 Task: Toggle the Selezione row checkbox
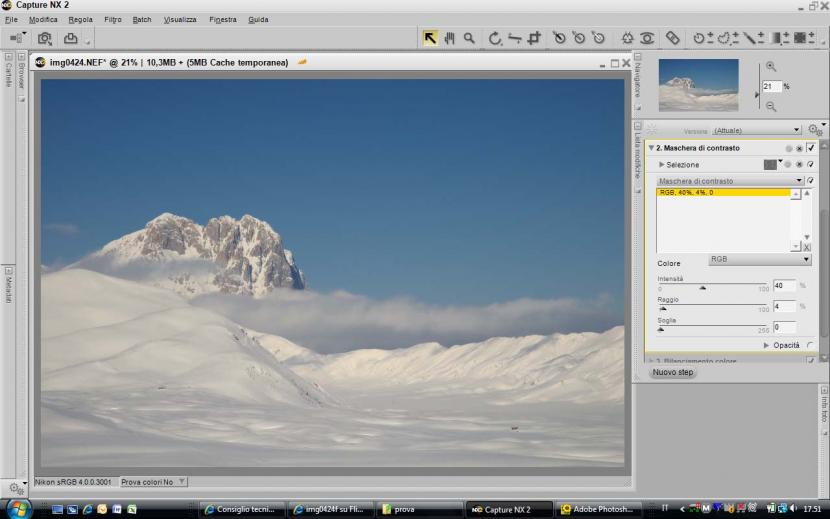click(810, 164)
